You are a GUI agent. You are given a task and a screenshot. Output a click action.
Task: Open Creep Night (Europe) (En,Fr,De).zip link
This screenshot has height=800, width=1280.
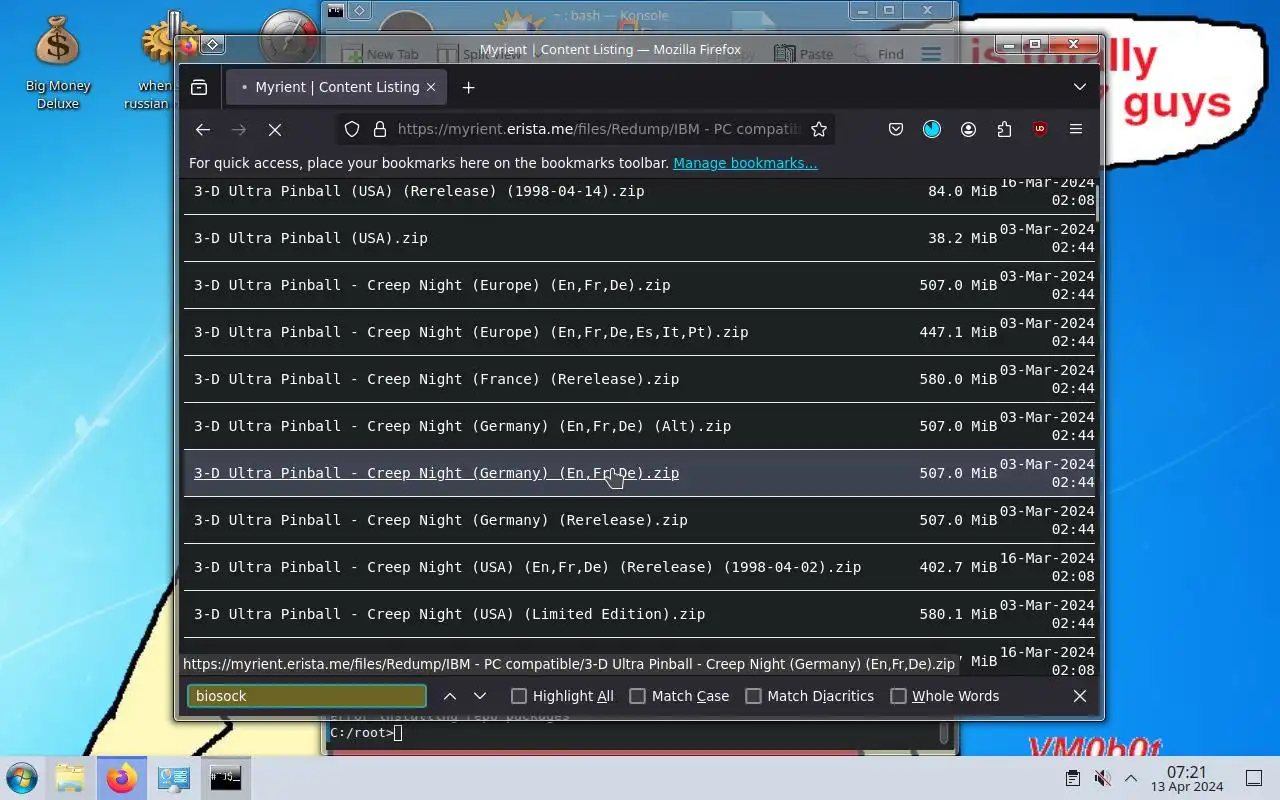(432, 285)
